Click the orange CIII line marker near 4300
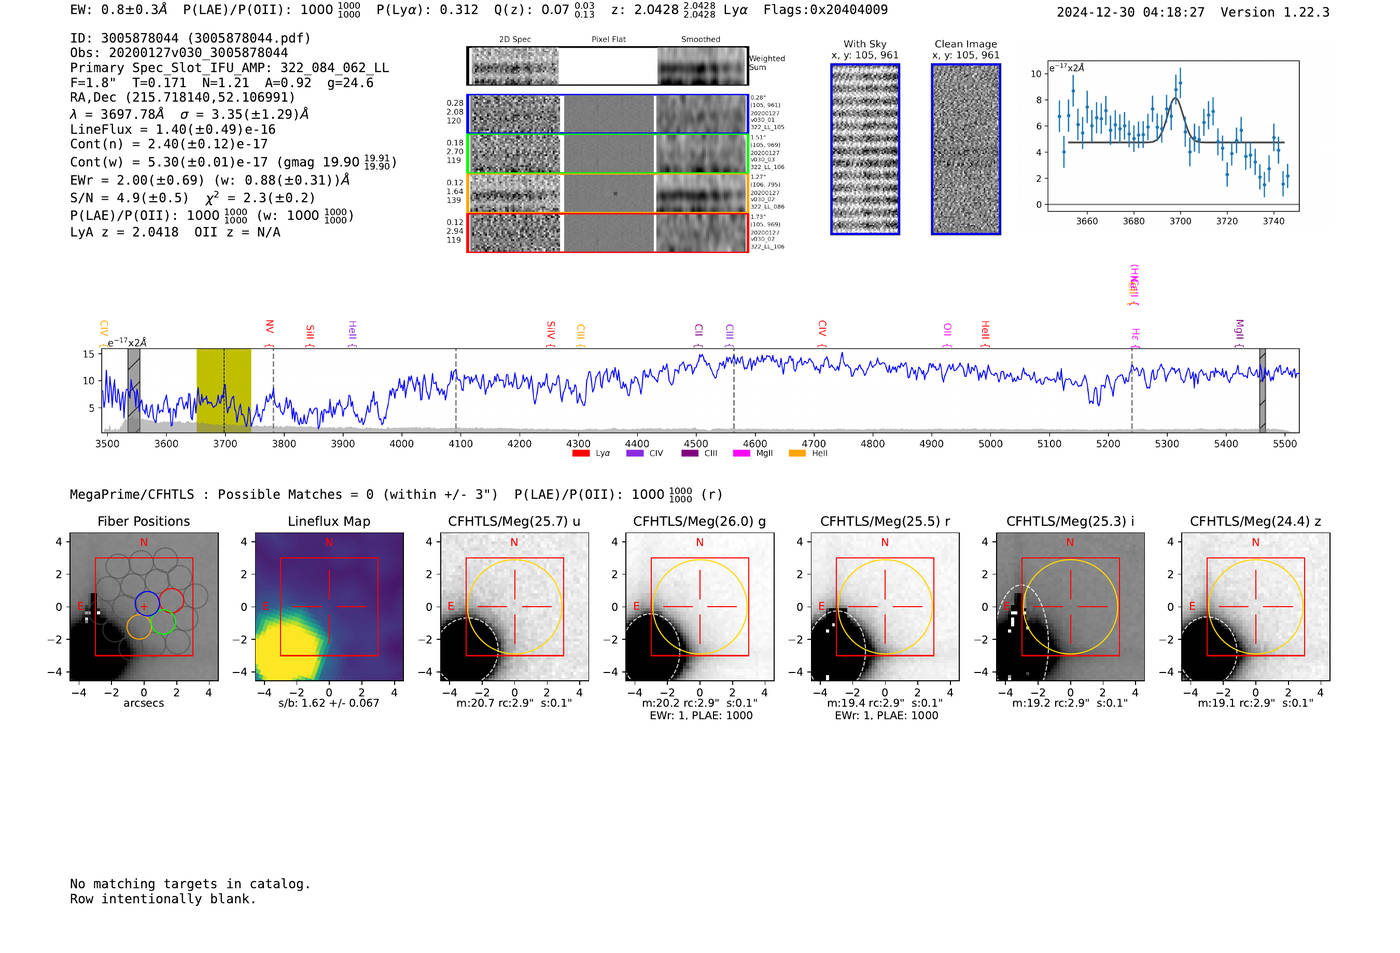 tap(580, 335)
